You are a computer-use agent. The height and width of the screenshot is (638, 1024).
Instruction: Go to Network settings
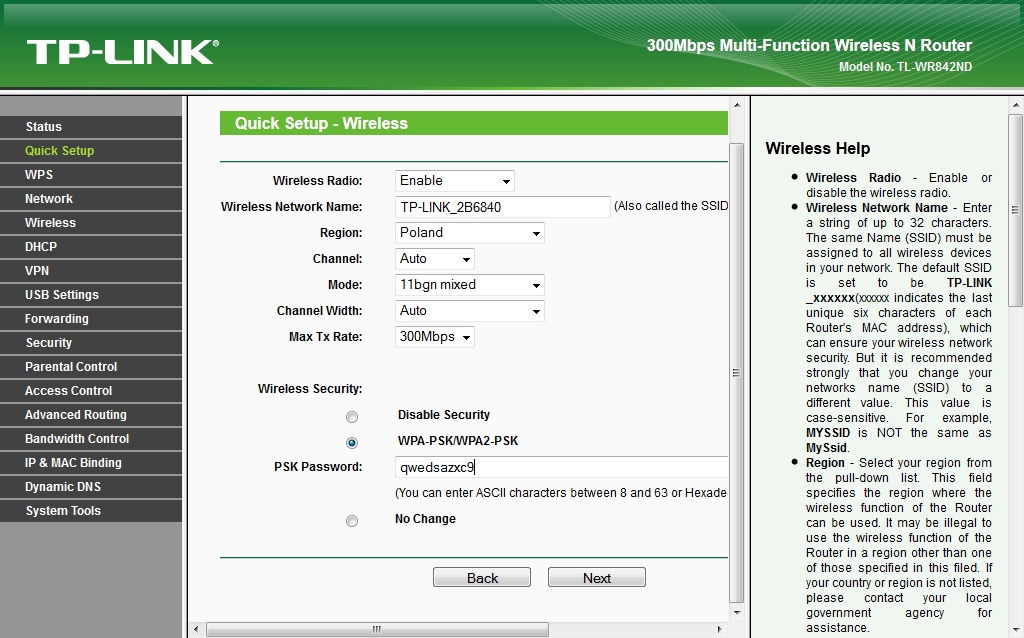pos(91,199)
